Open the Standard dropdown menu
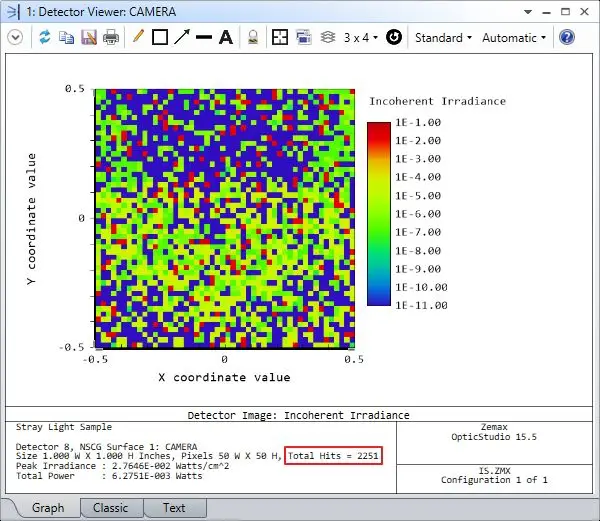The image size is (600, 521). (x=443, y=37)
